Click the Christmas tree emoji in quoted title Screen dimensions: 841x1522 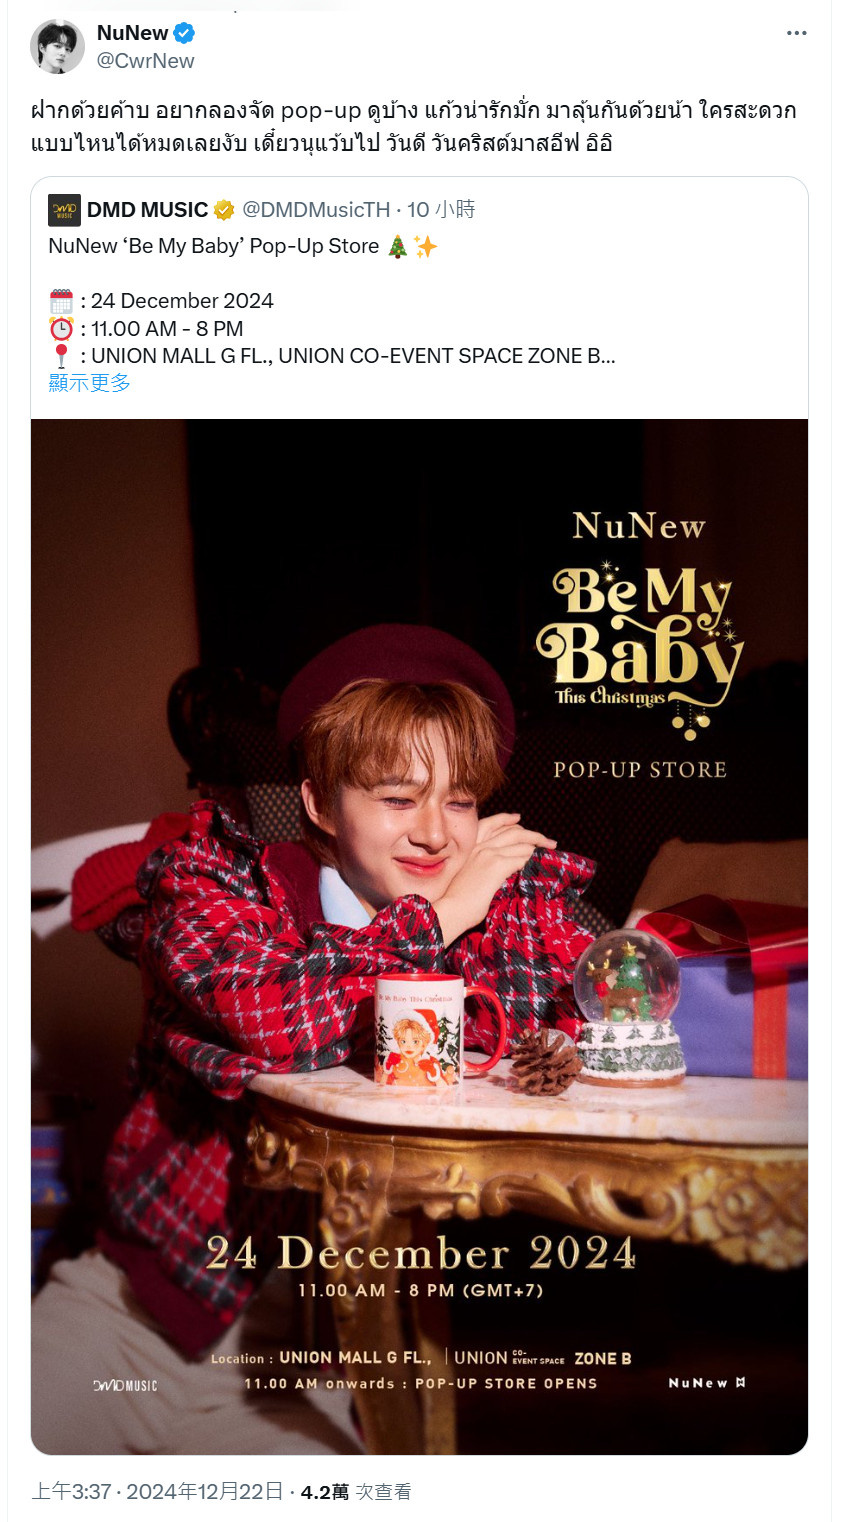click(x=398, y=246)
